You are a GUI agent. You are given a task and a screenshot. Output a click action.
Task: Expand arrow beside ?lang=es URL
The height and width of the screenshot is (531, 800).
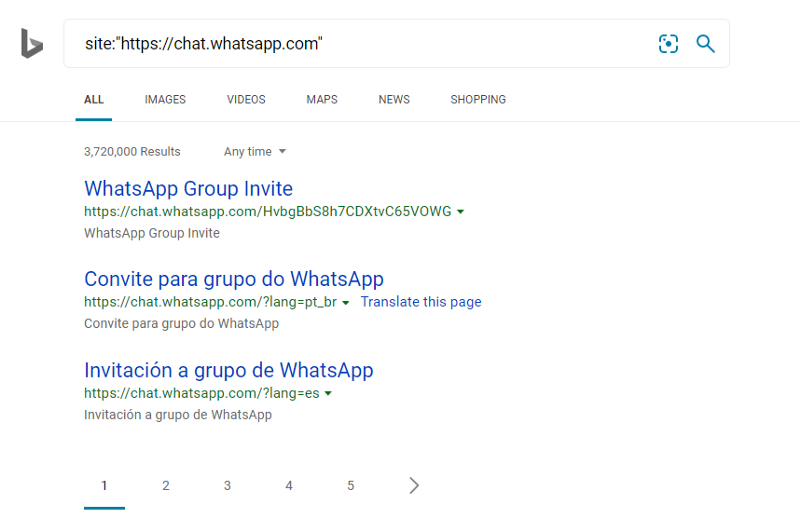point(328,393)
